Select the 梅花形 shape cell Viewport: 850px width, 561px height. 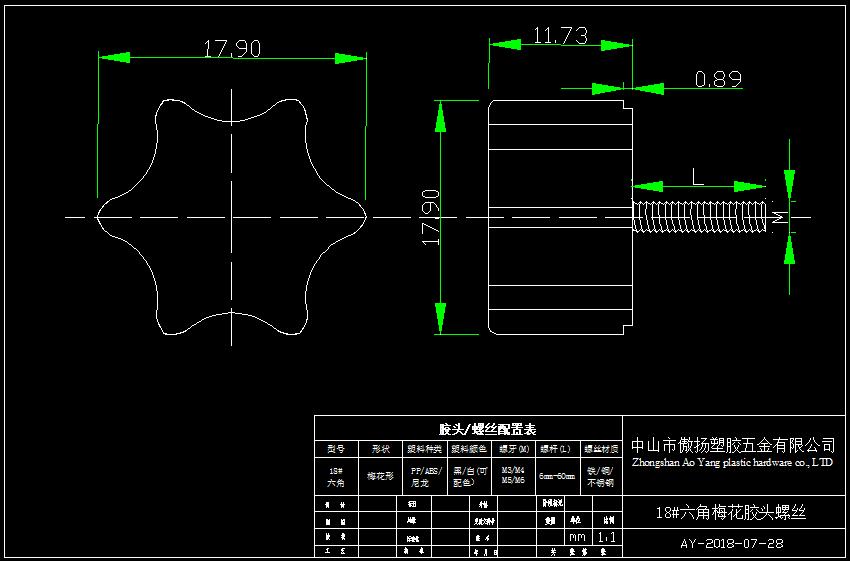tap(381, 476)
